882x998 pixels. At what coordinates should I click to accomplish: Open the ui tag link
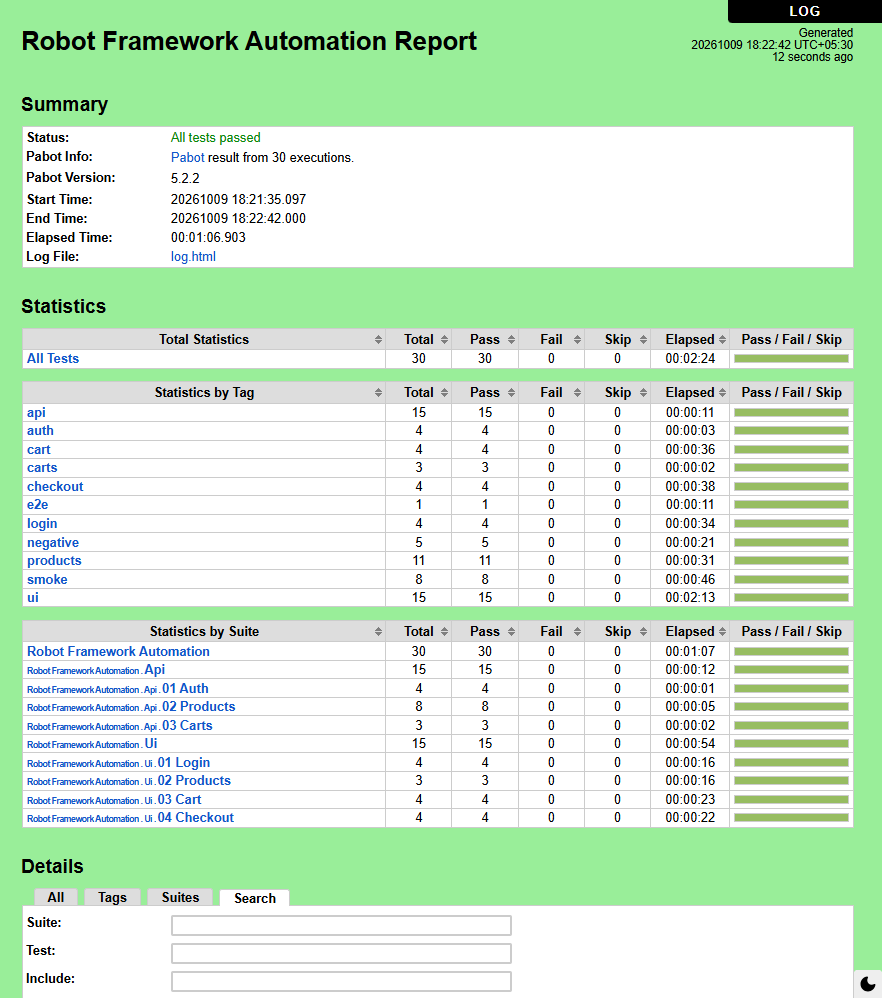[32, 598]
